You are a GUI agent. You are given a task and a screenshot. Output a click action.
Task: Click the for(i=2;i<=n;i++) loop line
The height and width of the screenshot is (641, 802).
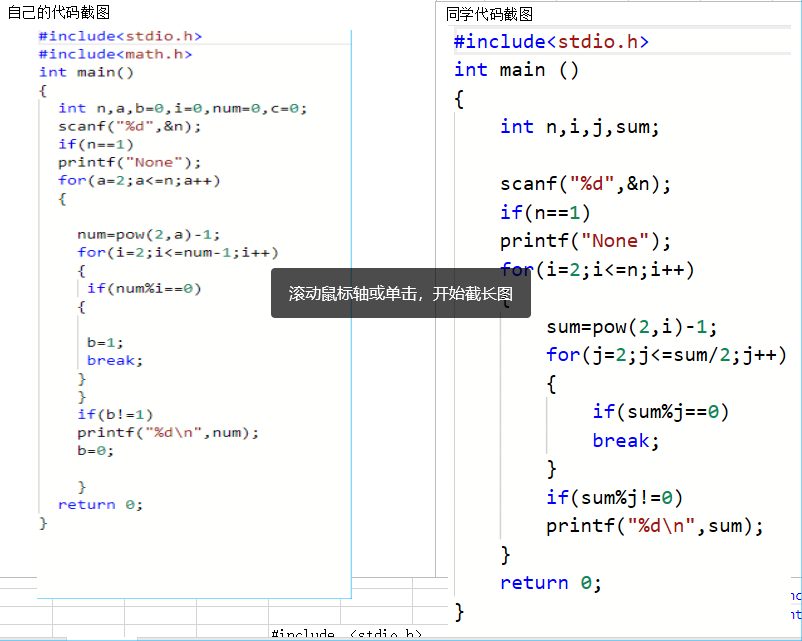pyautogui.click(x=597, y=270)
